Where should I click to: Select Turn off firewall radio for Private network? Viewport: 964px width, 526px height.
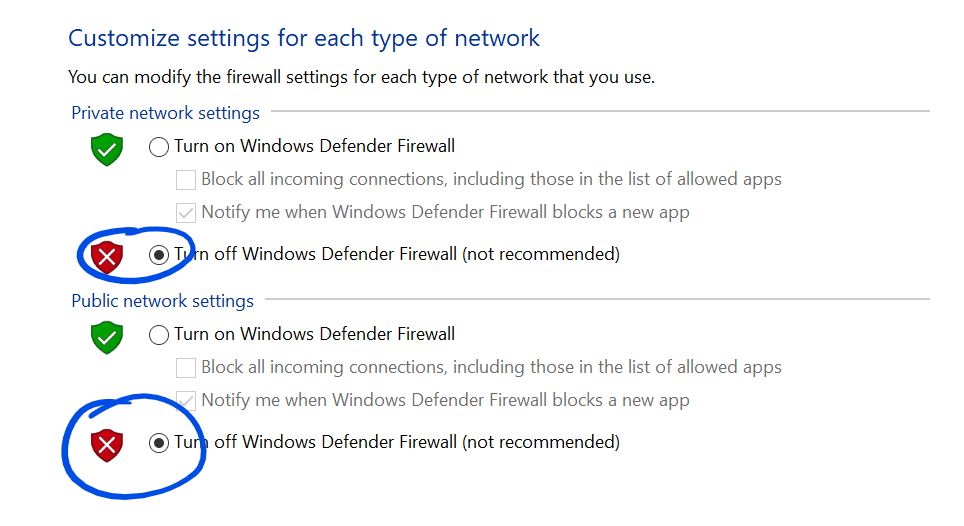159,255
